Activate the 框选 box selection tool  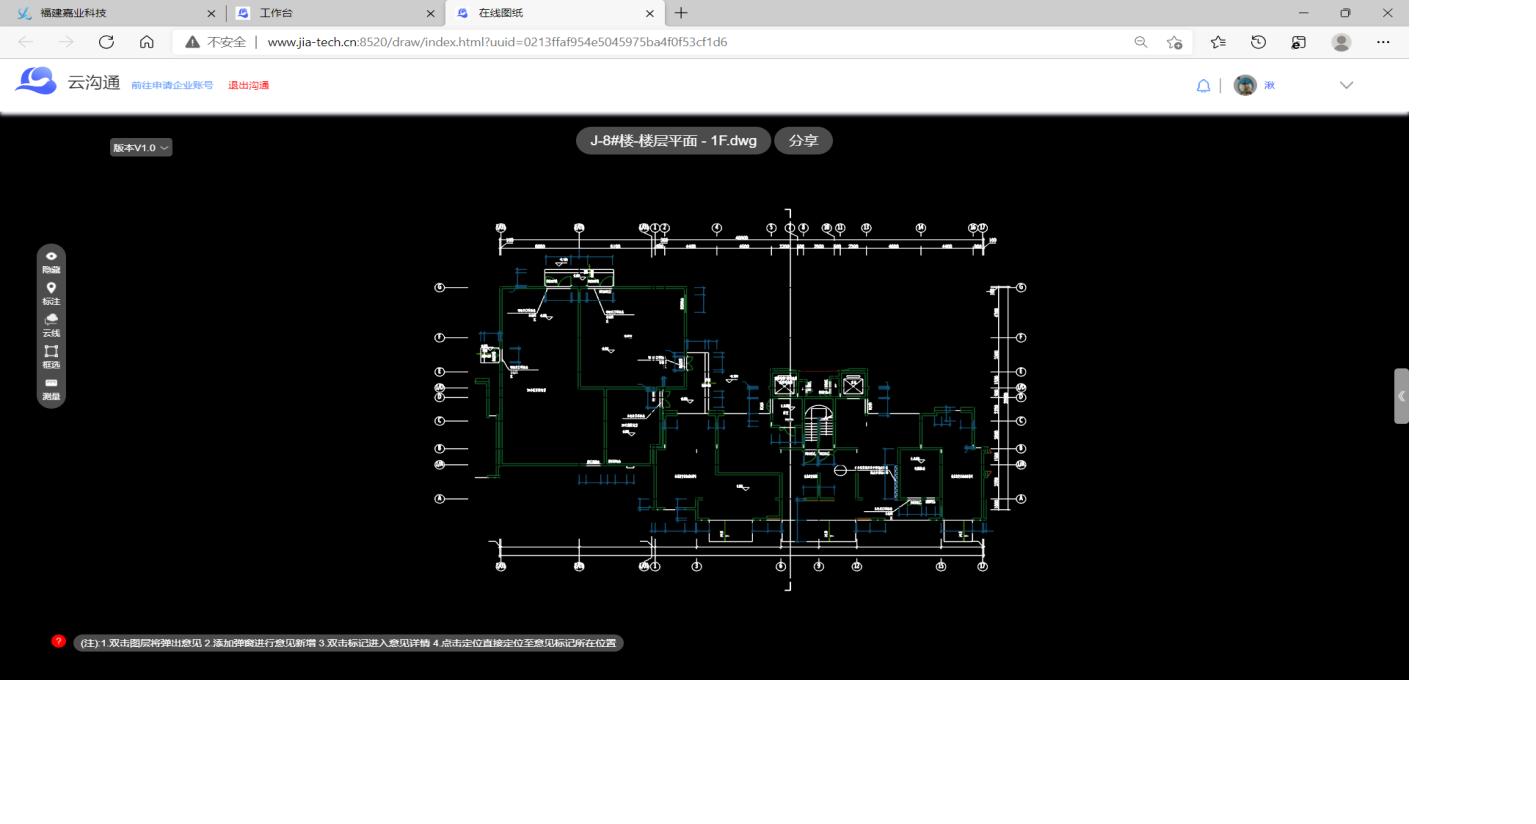51,353
